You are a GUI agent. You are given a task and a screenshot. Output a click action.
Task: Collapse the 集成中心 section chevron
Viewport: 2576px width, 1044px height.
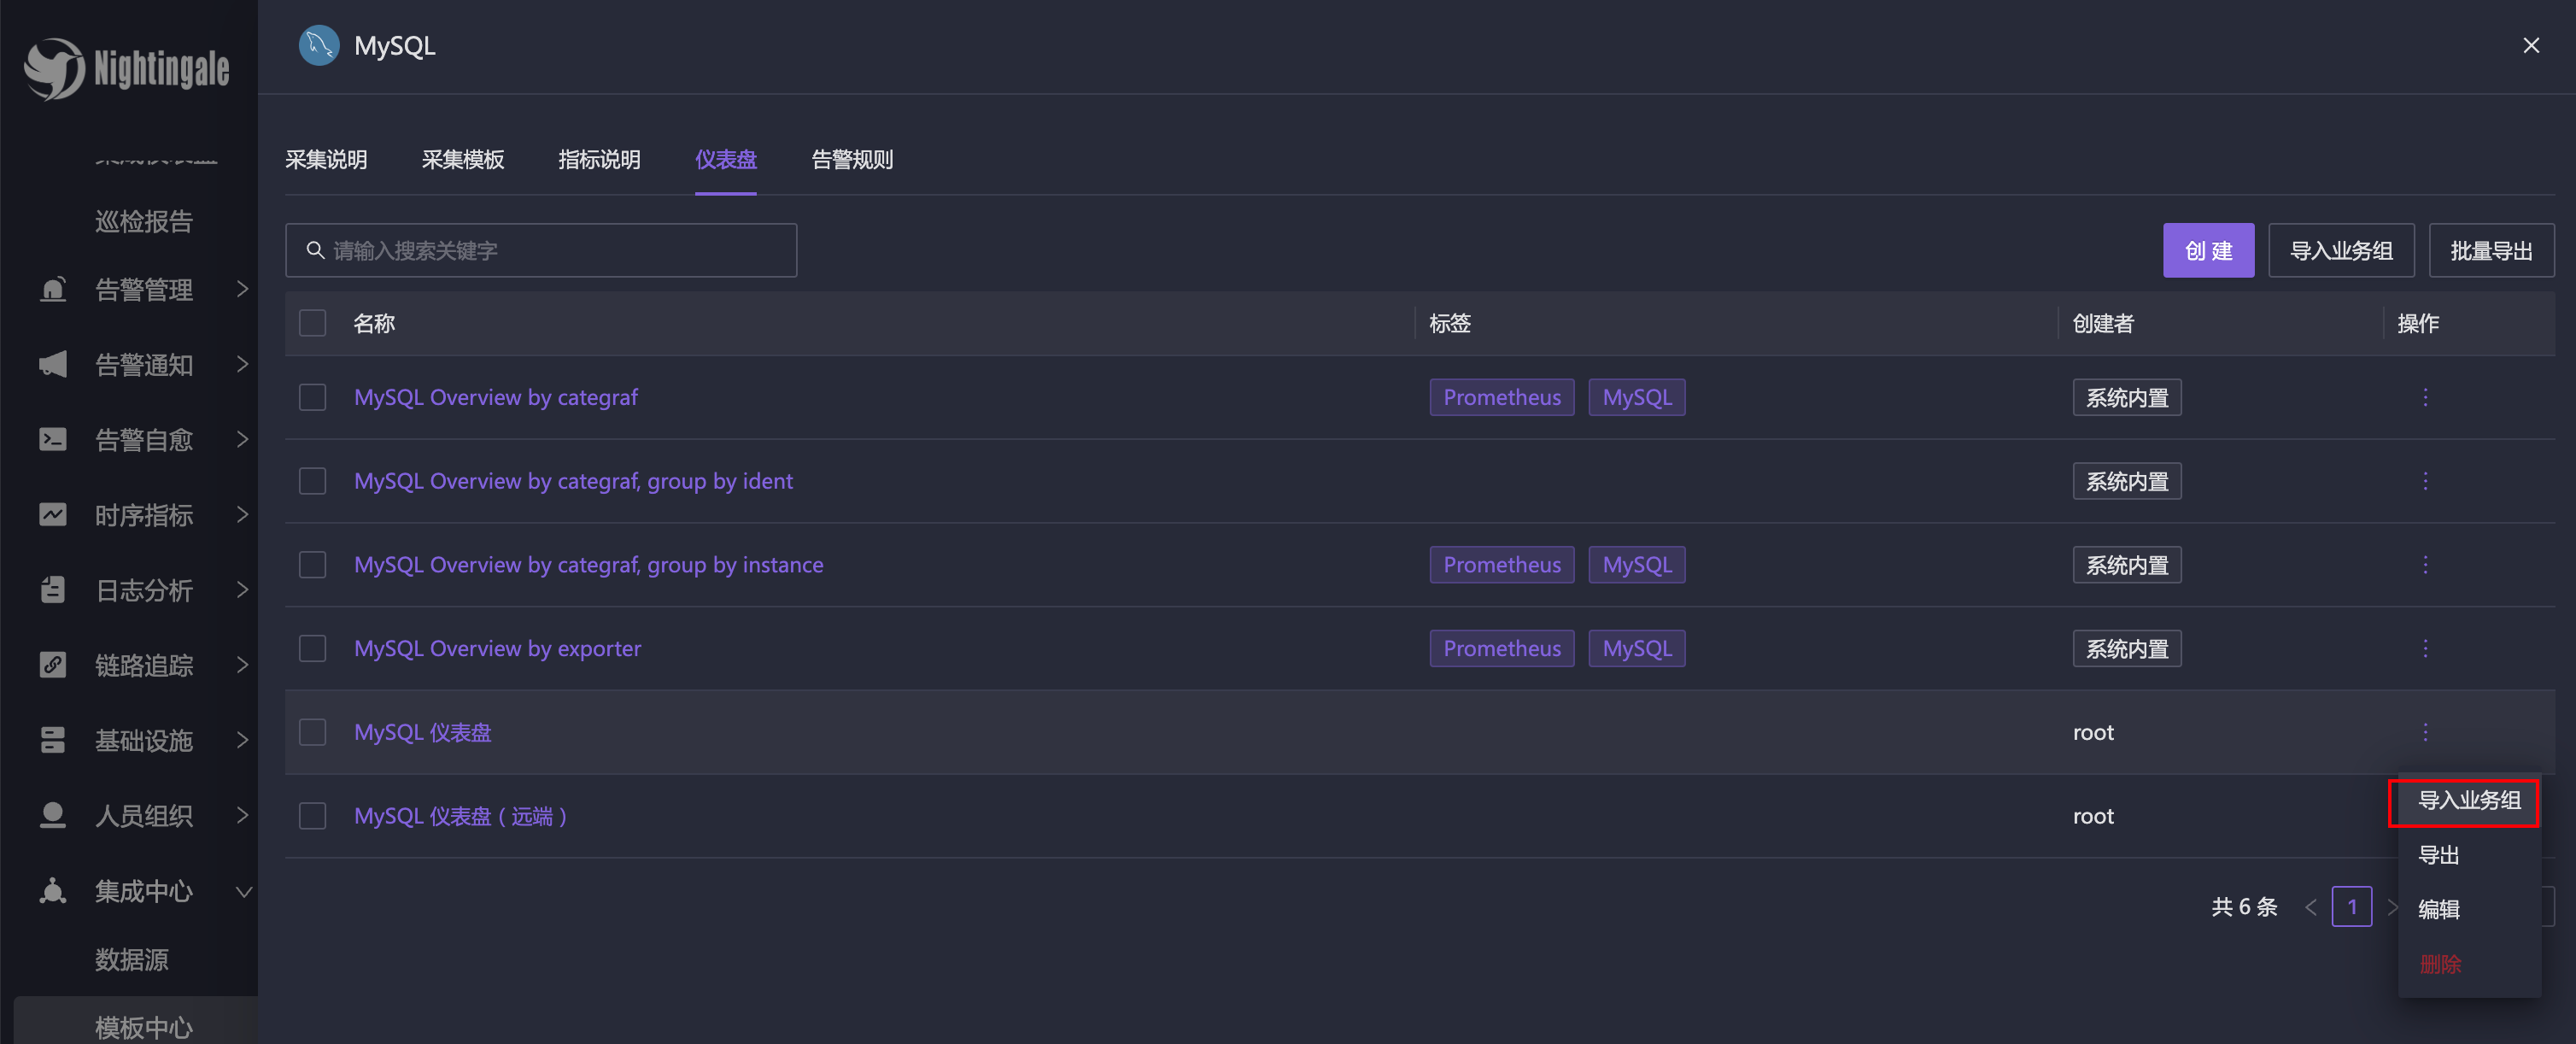[x=243, y=891]
